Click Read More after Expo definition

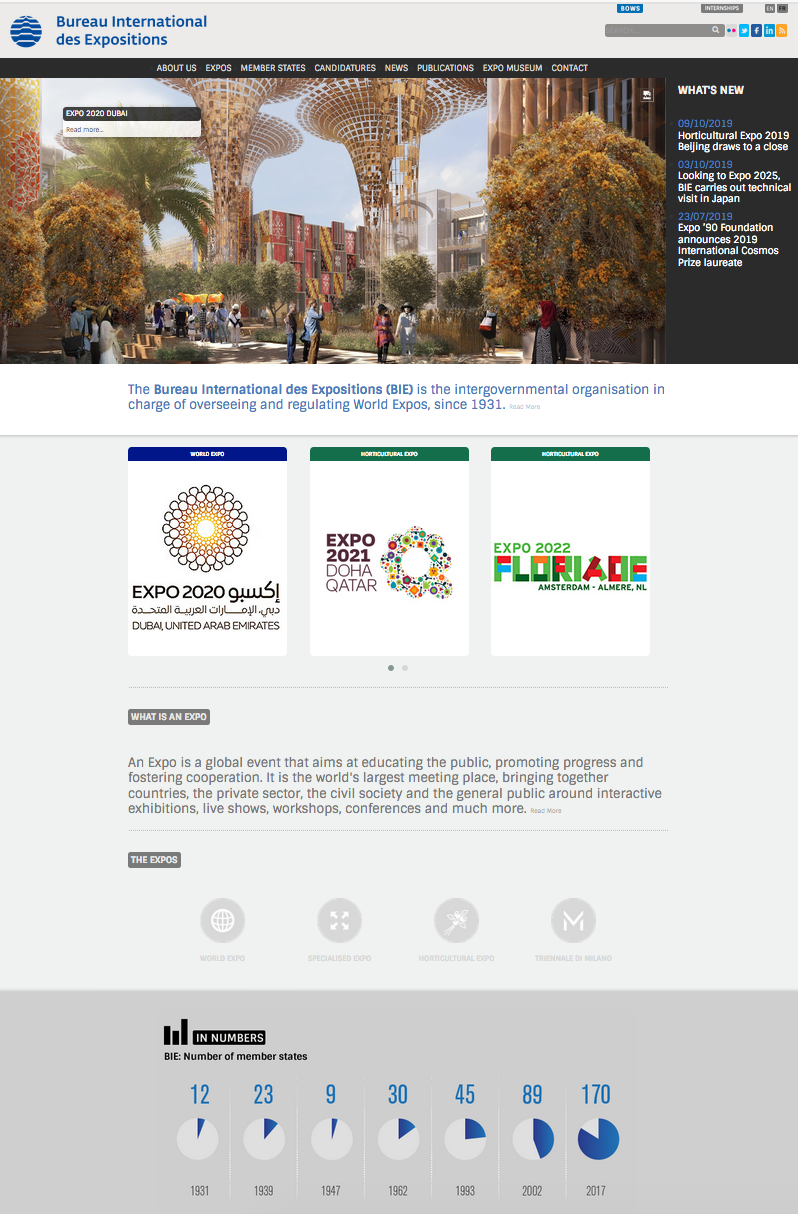coord(546,810)
